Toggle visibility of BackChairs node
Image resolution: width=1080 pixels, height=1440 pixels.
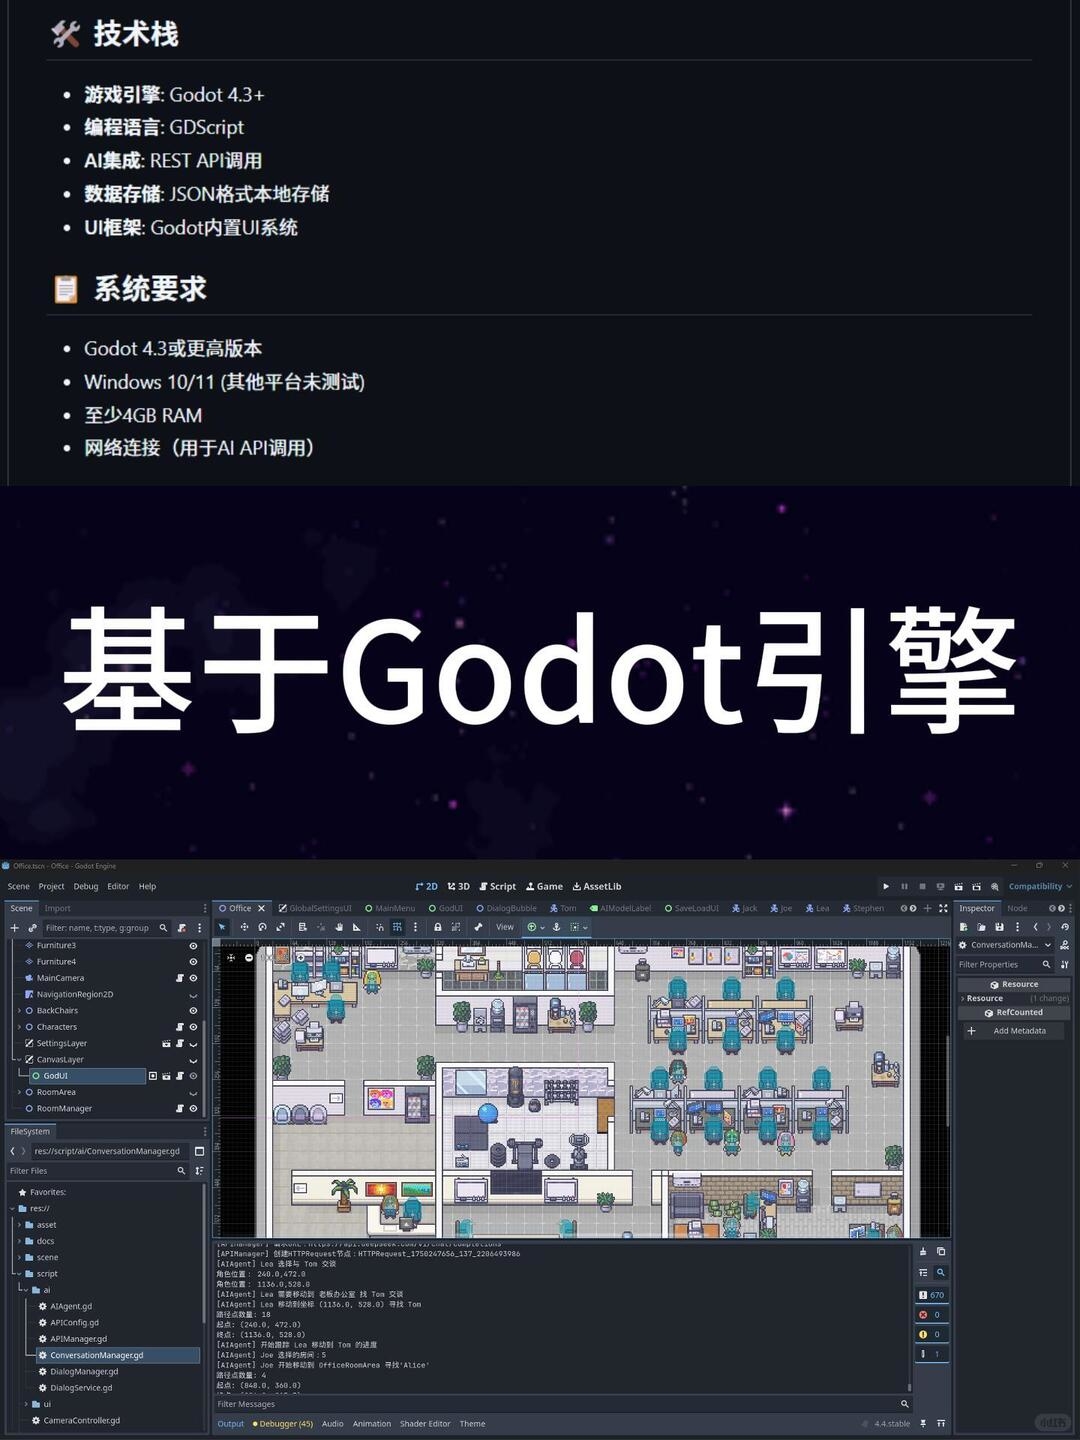(x=193, y=1010)
